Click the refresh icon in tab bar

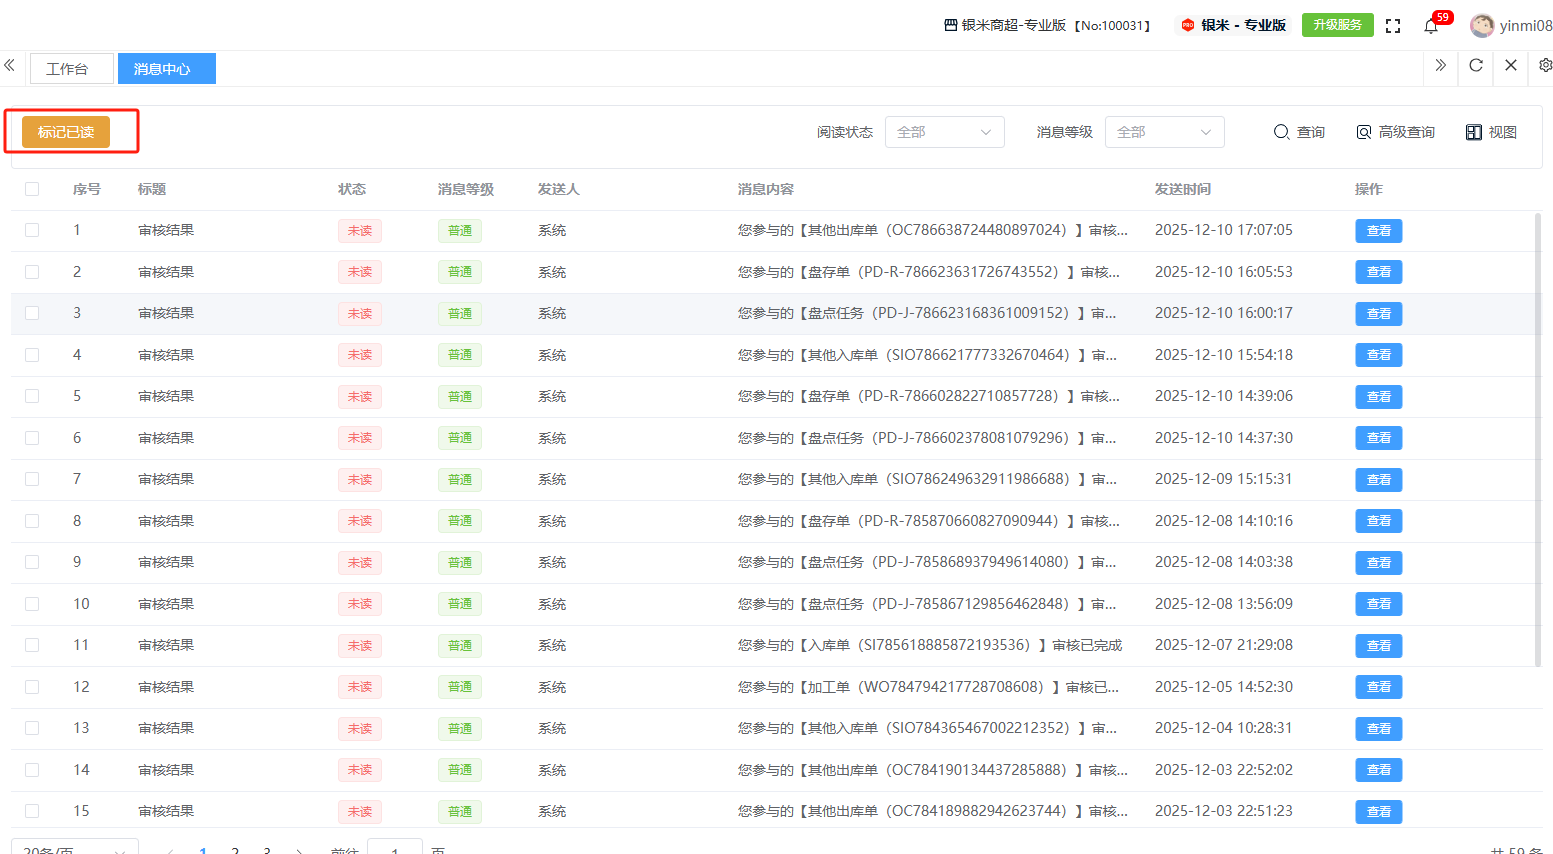pyautogui.click(x=1476, y=66)
